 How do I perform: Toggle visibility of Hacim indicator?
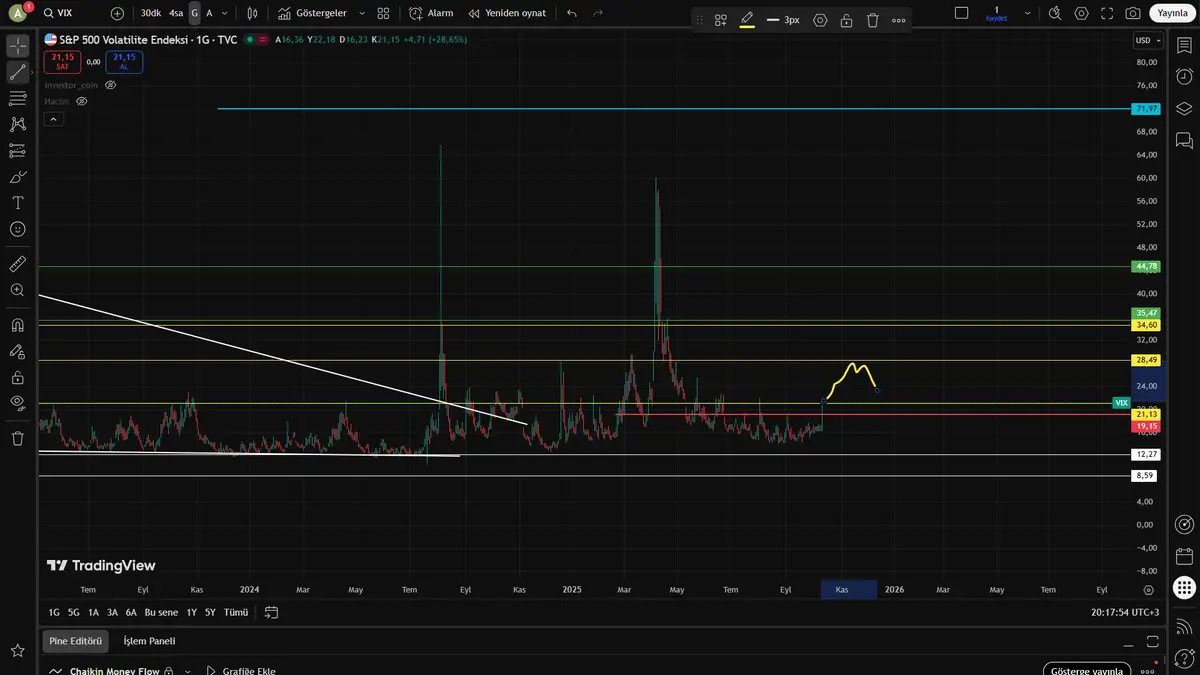point(82,101)
